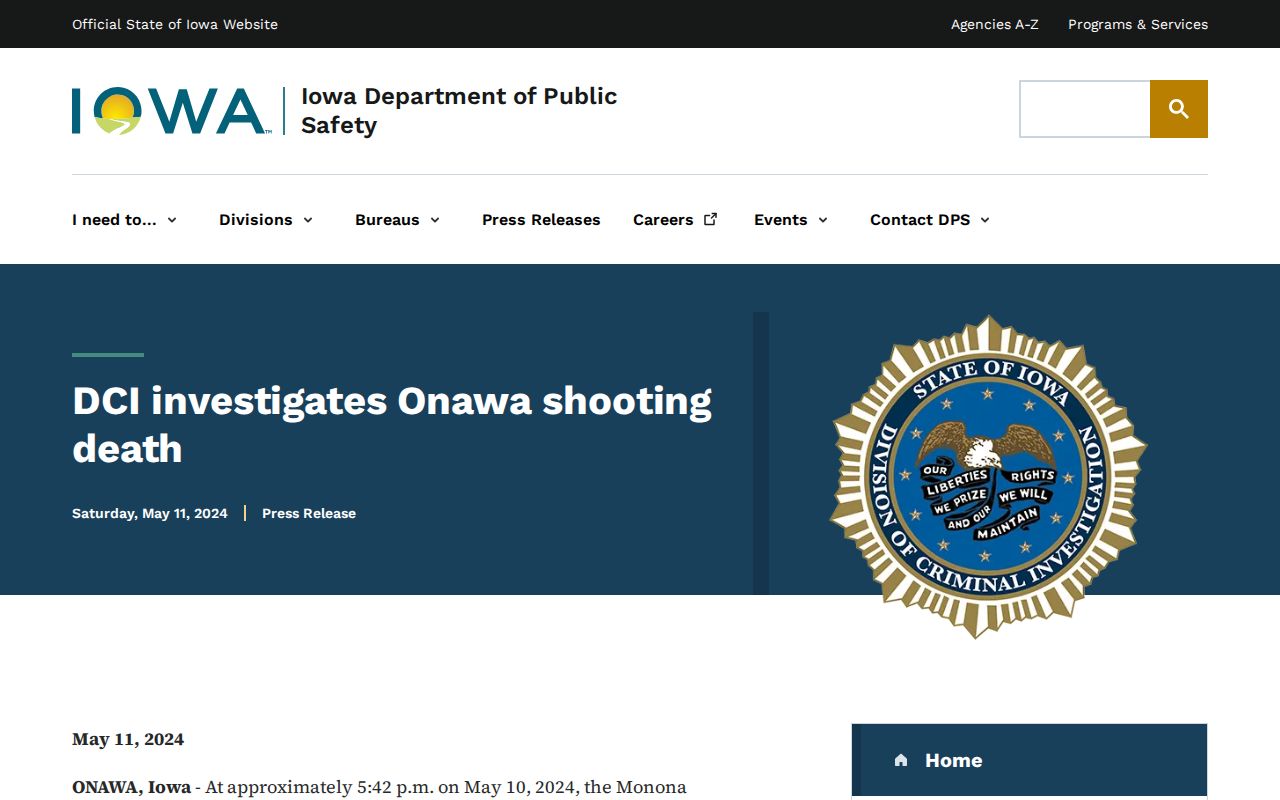Click the Iowa state logo
This screenshot has height=800, width=1280.
(171, 111)
